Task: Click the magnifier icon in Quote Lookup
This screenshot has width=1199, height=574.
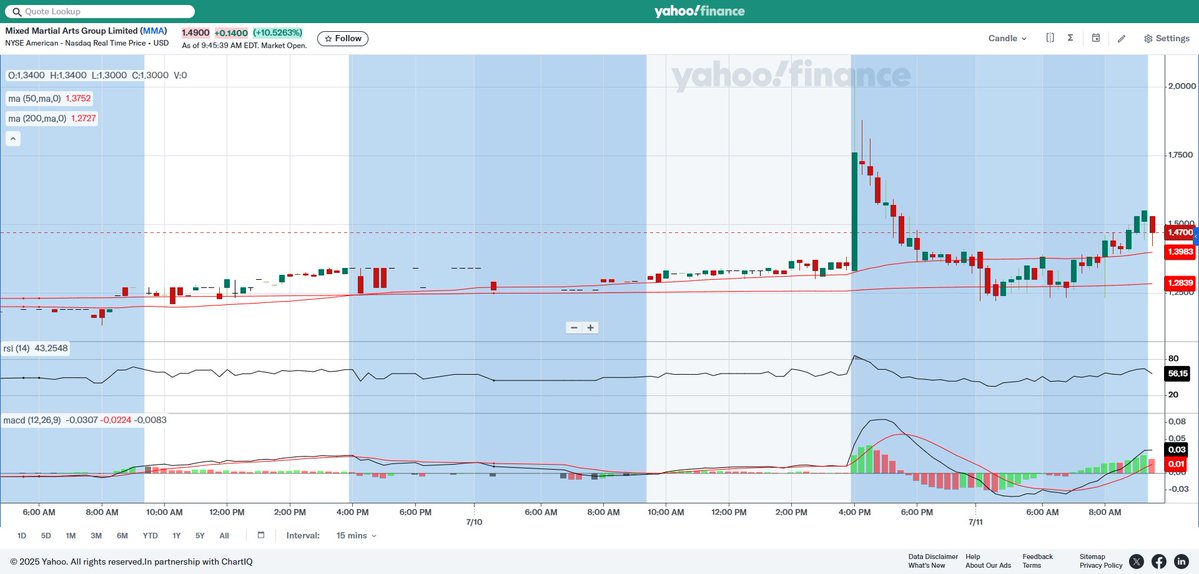Action: (x=16, y=12)
